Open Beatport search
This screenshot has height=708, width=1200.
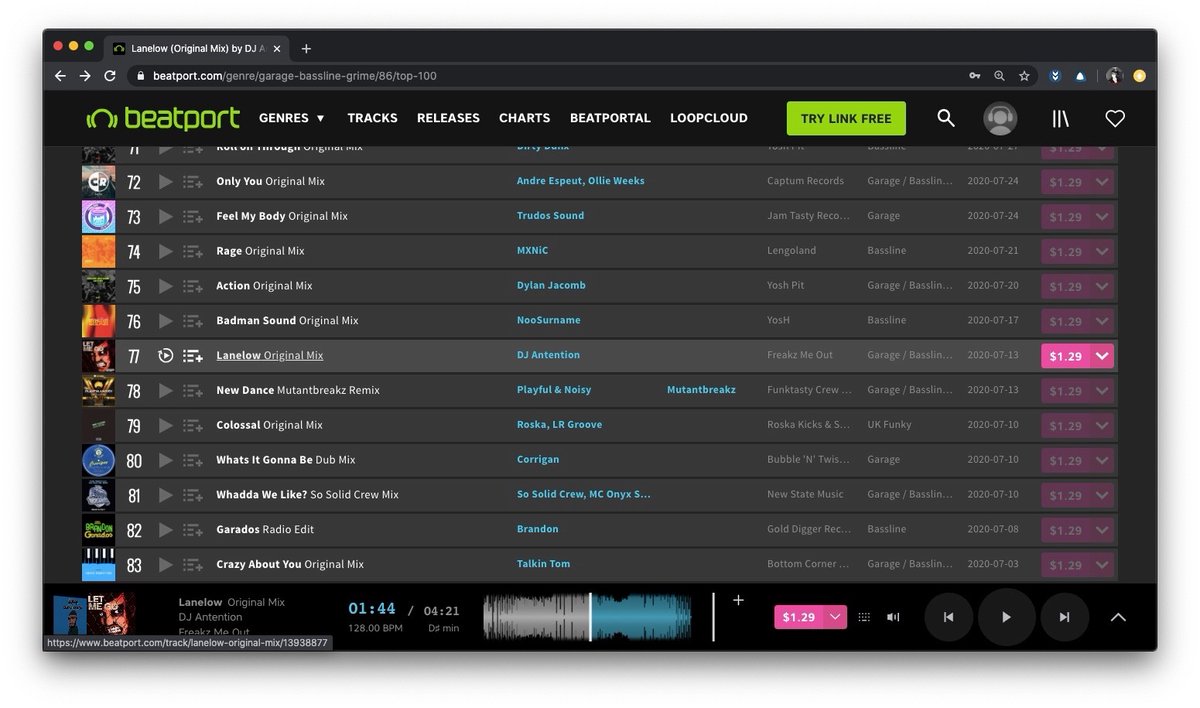946,118
